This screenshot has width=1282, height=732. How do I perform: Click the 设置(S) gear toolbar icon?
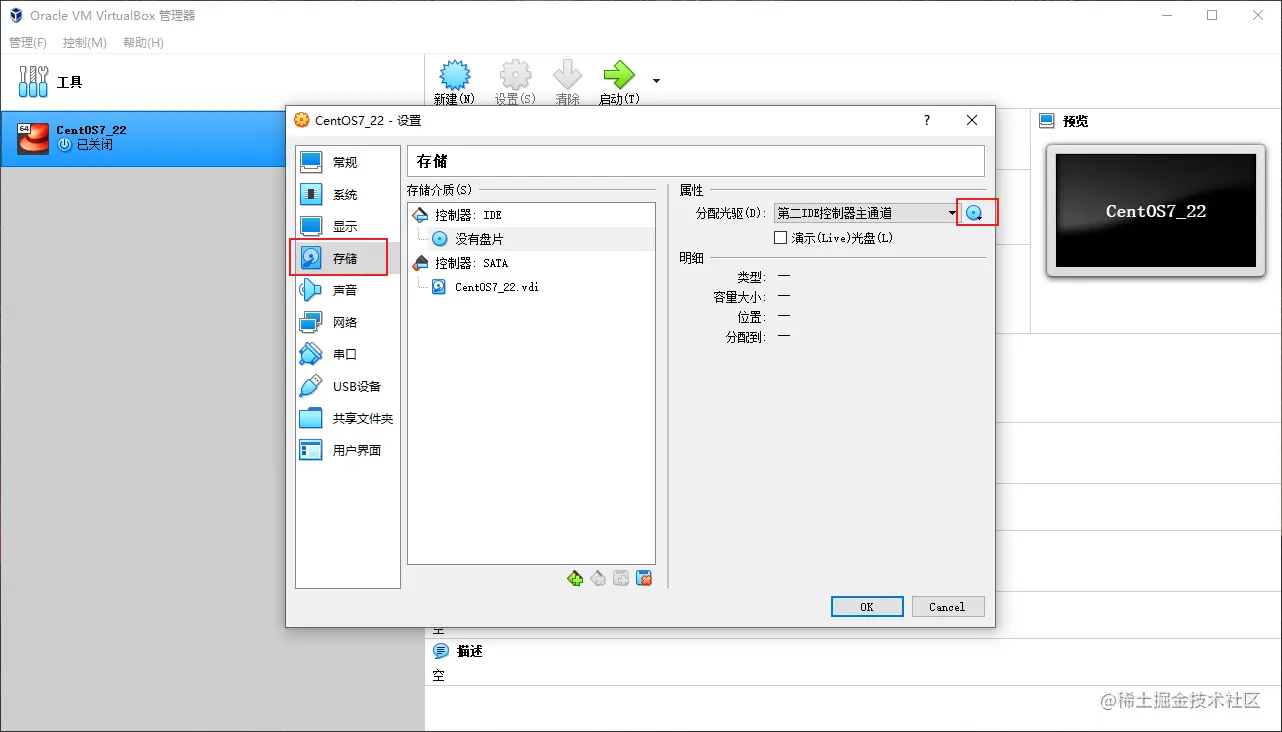(x=515, y=75)
